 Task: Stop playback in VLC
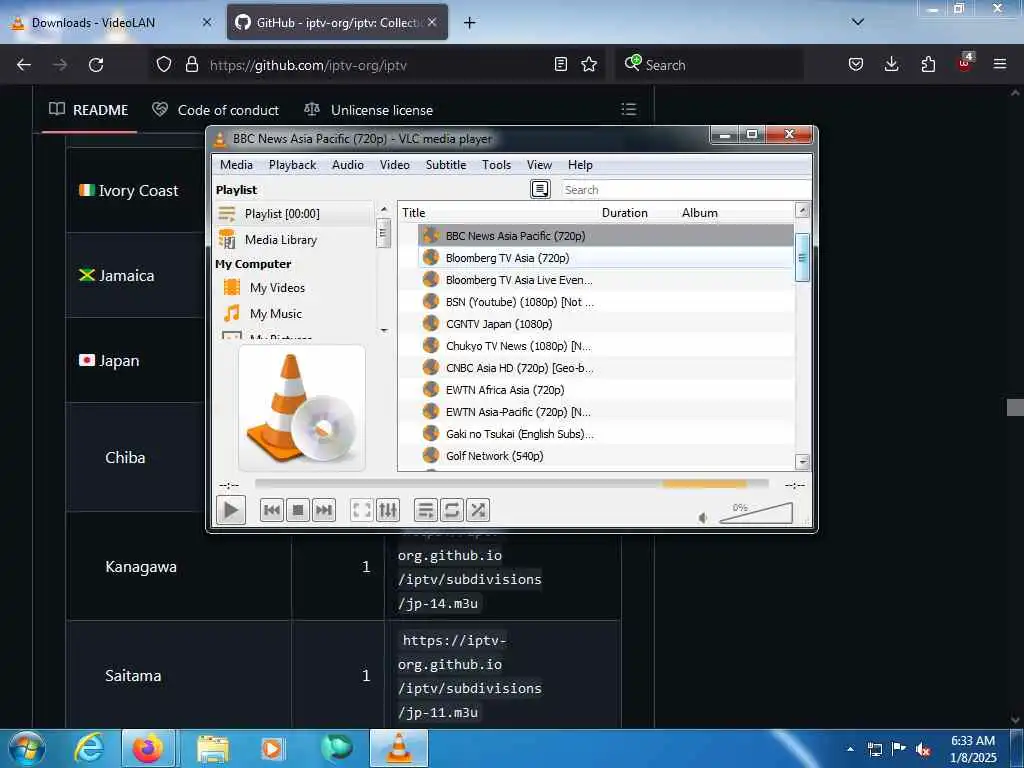point(298,510)
